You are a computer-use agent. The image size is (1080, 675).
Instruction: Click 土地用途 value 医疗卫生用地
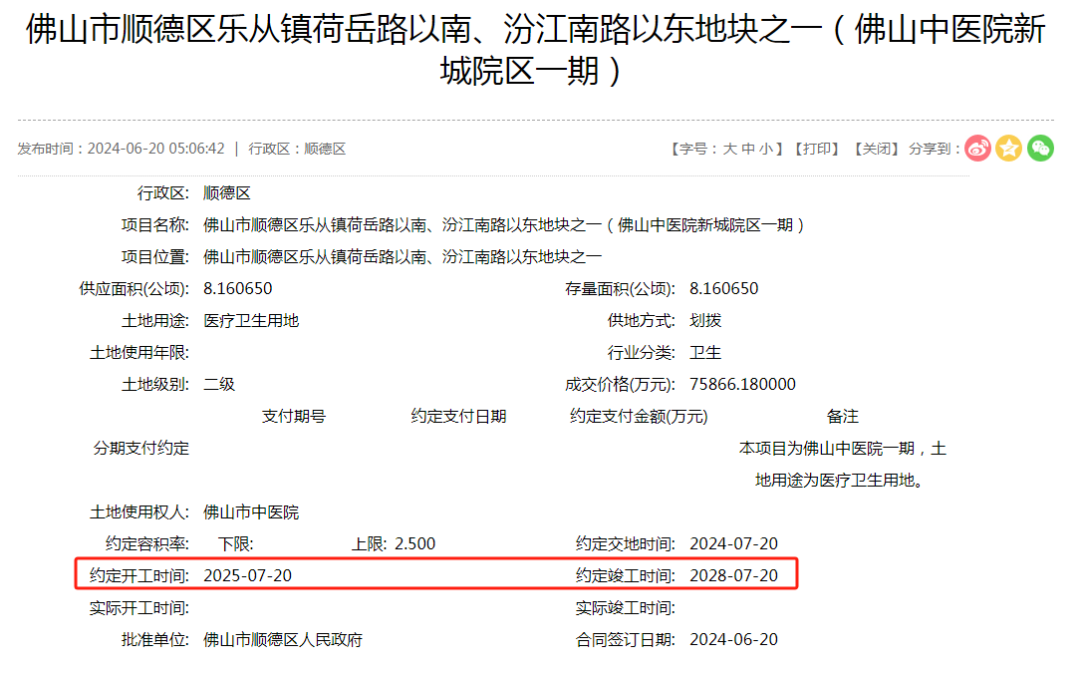(251, 320)
